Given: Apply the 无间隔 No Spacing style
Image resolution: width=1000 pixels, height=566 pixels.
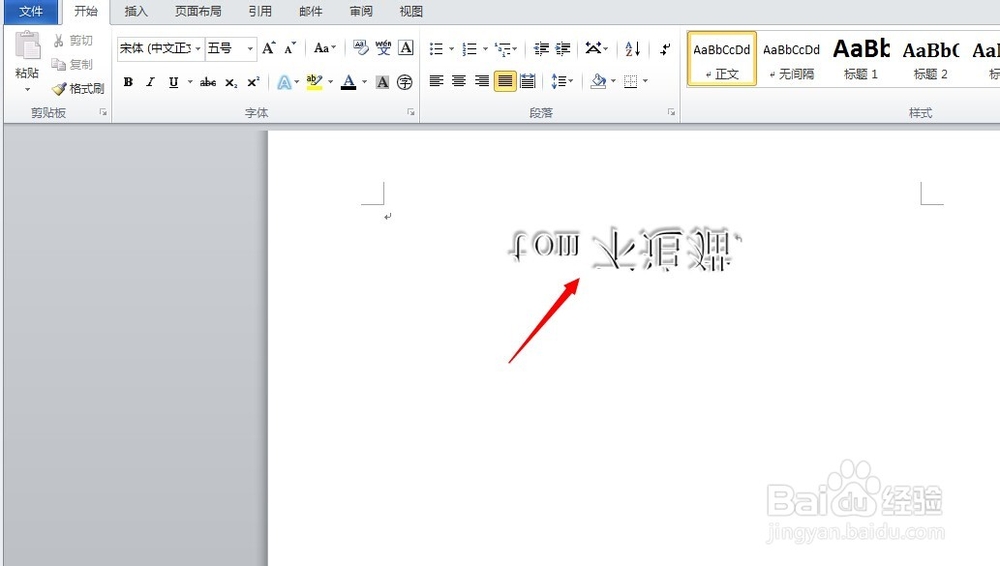Looking at the screenshot, I should pyautogui.click(x=791, y=59).
